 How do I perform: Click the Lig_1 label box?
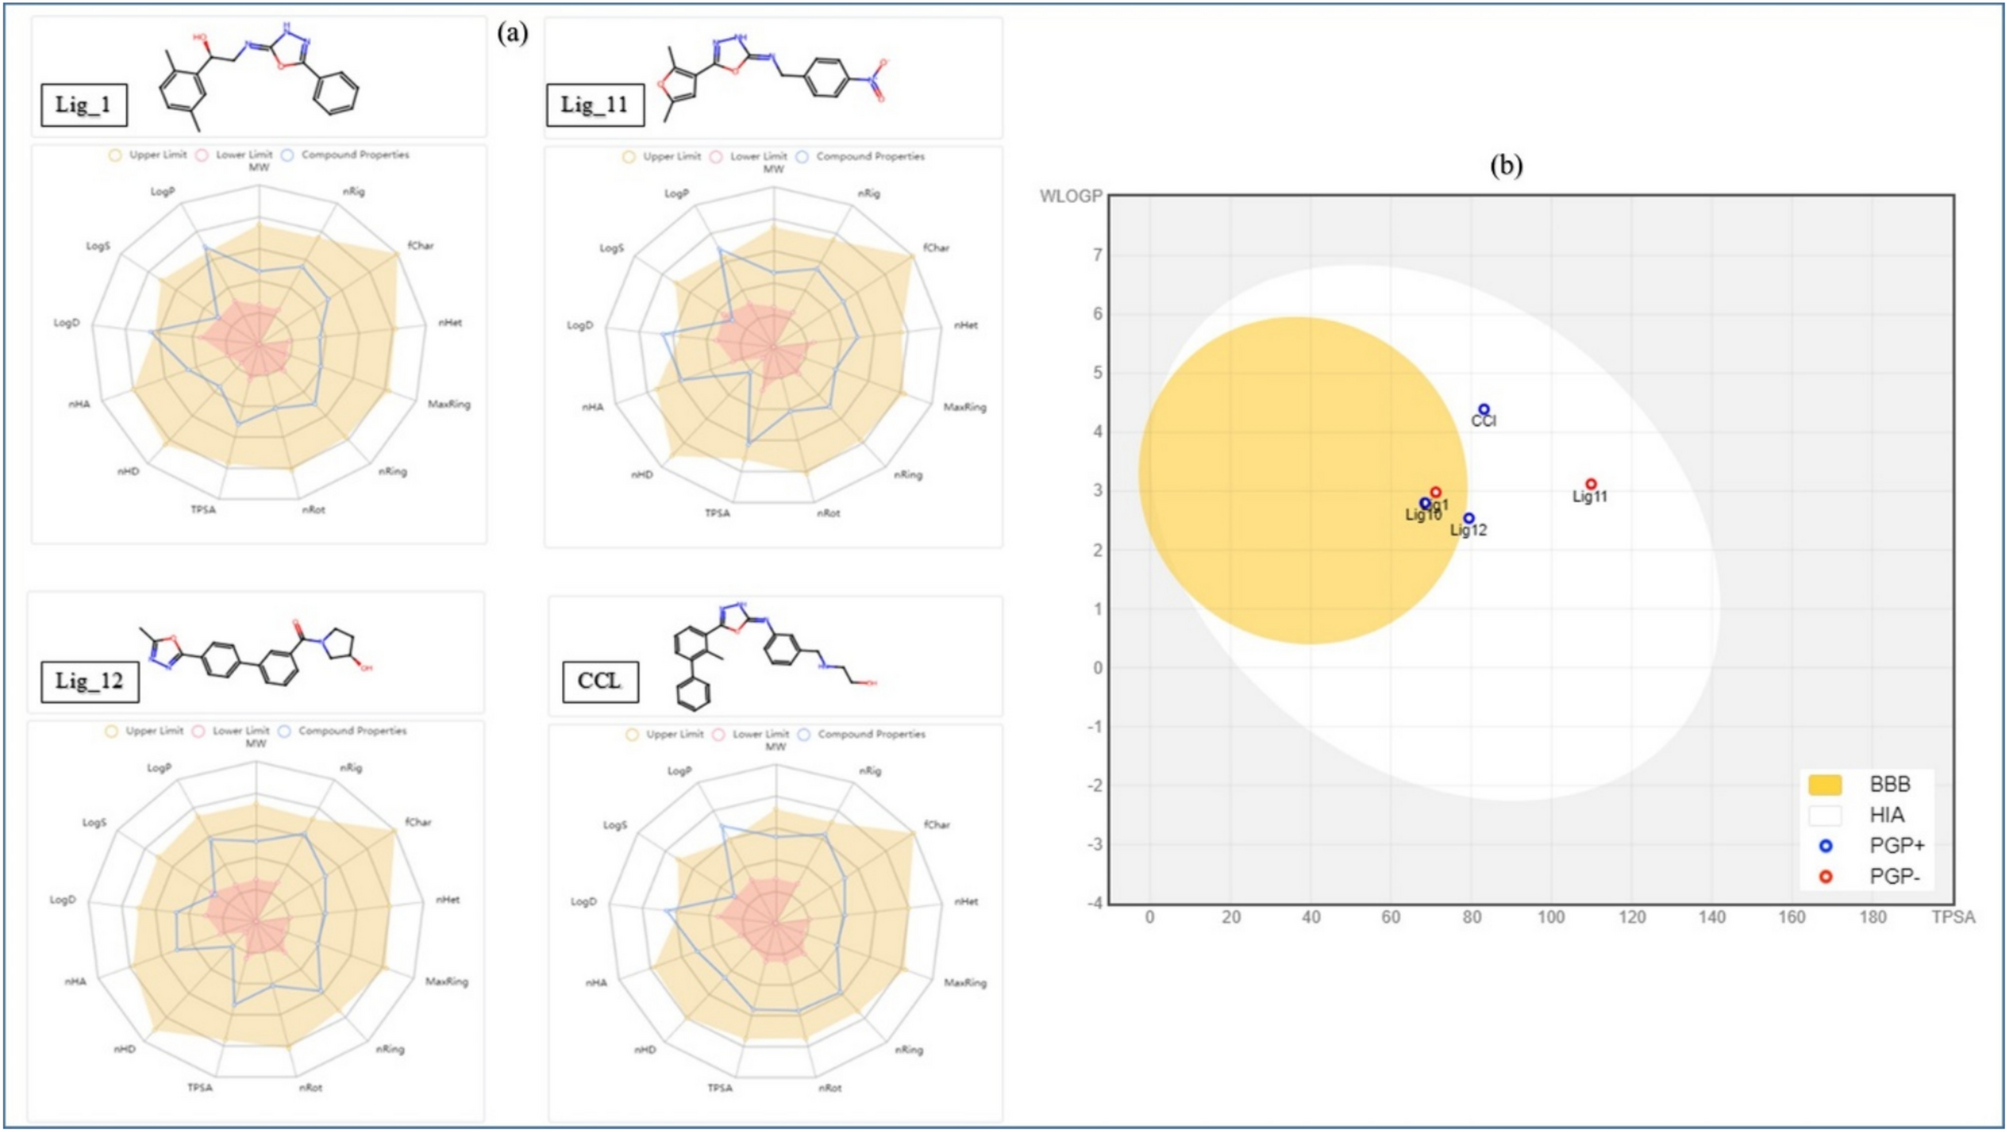[84, 105]
